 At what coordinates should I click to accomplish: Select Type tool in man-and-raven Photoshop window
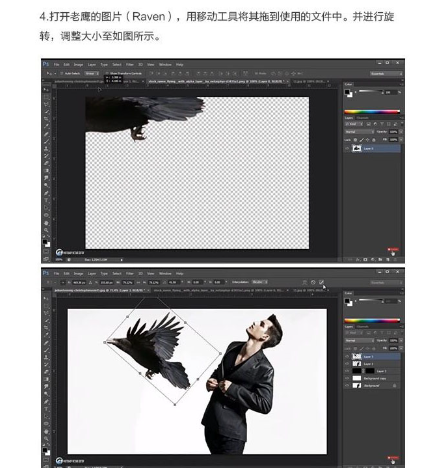(x=46, y=408)
